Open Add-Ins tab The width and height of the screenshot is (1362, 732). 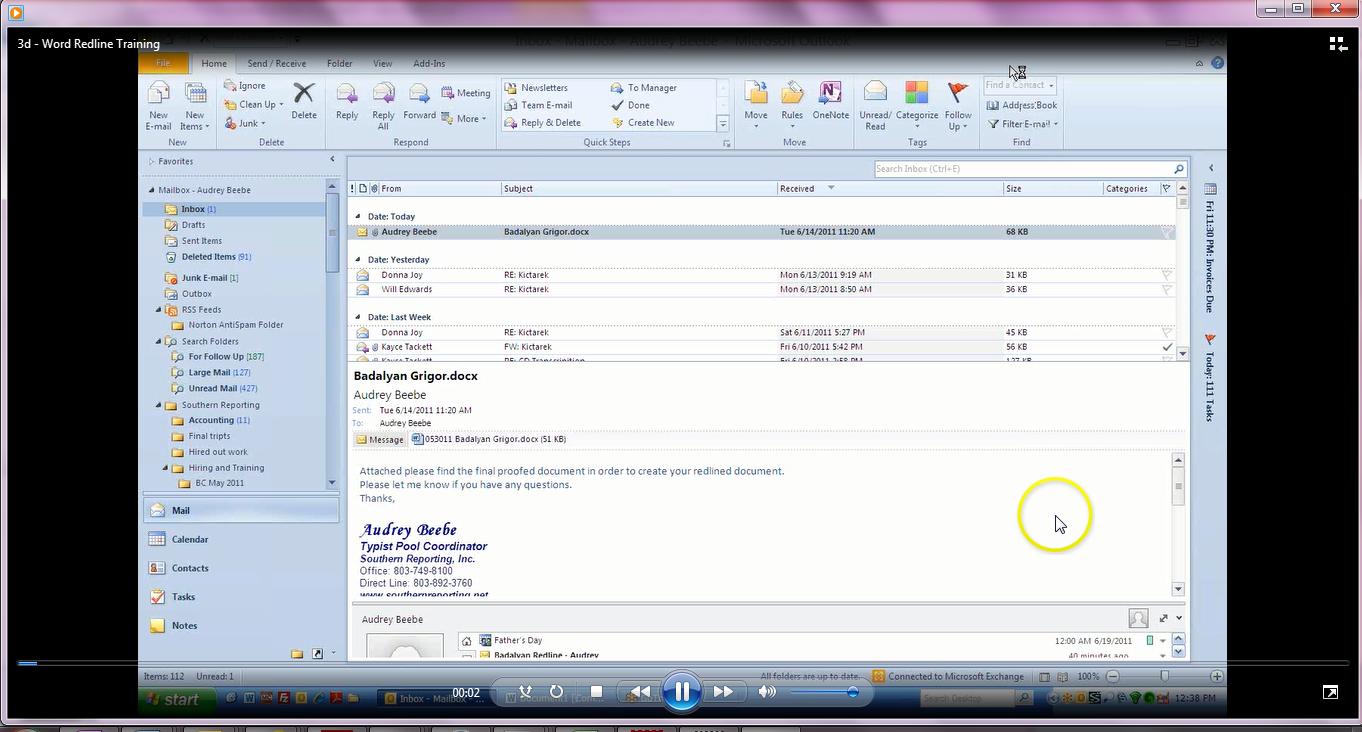[429, 63]
